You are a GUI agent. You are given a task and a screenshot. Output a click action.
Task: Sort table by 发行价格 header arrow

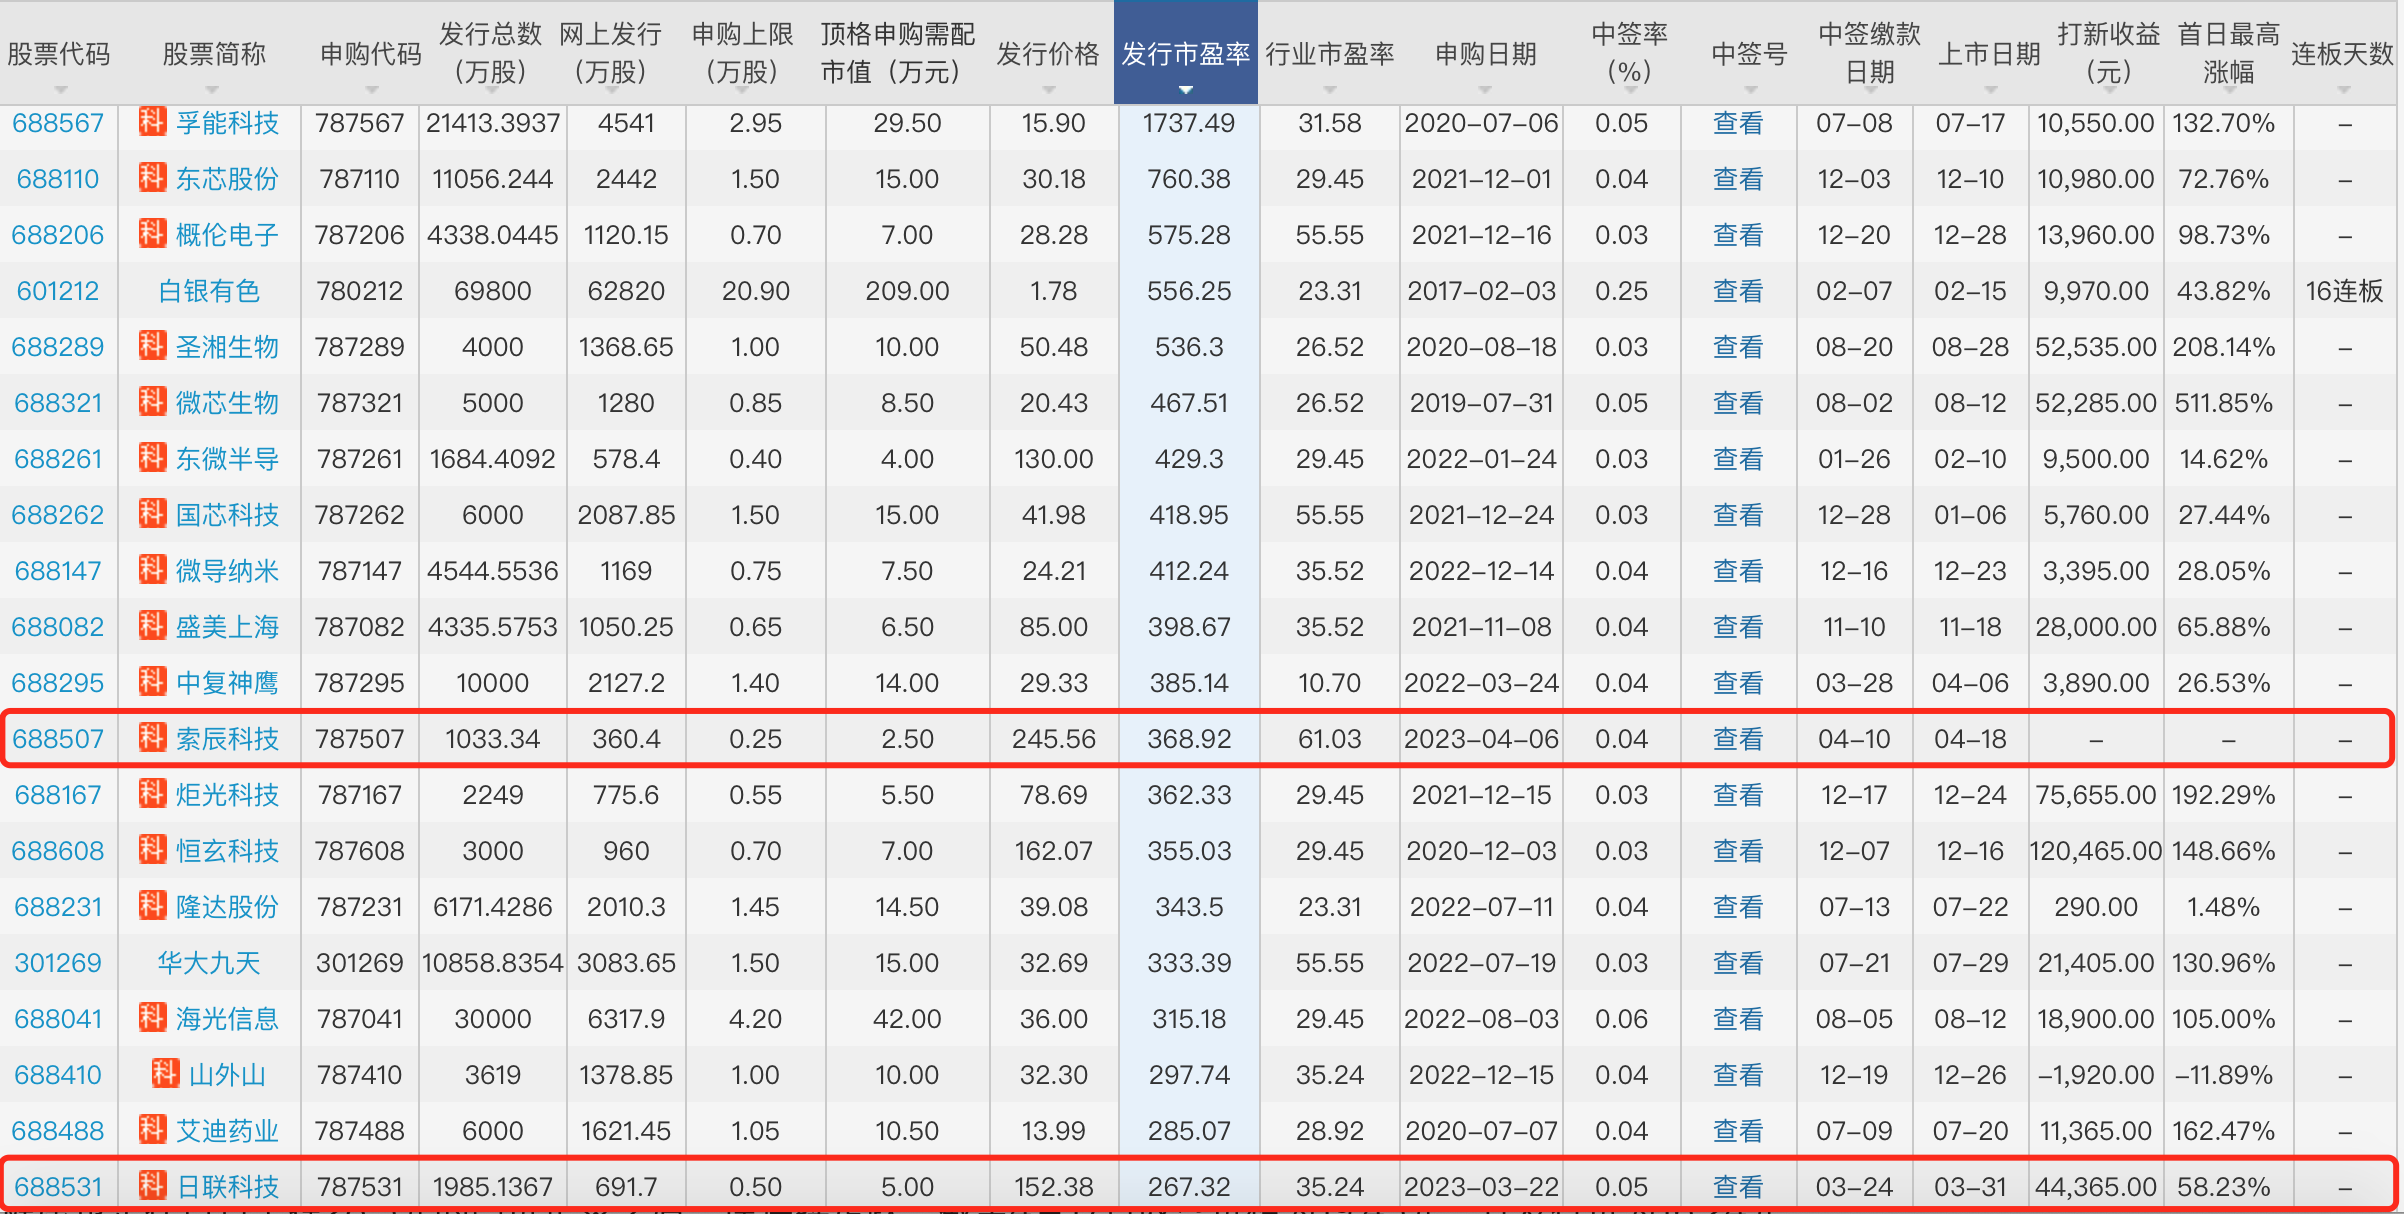pos(1048,90)
